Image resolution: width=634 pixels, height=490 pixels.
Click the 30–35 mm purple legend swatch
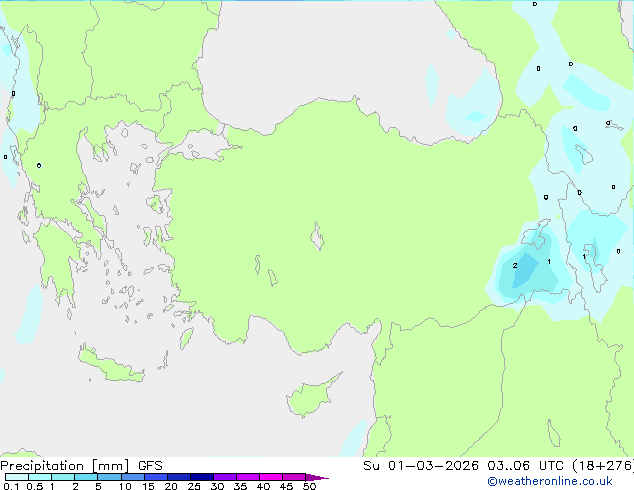coord(225,477)
